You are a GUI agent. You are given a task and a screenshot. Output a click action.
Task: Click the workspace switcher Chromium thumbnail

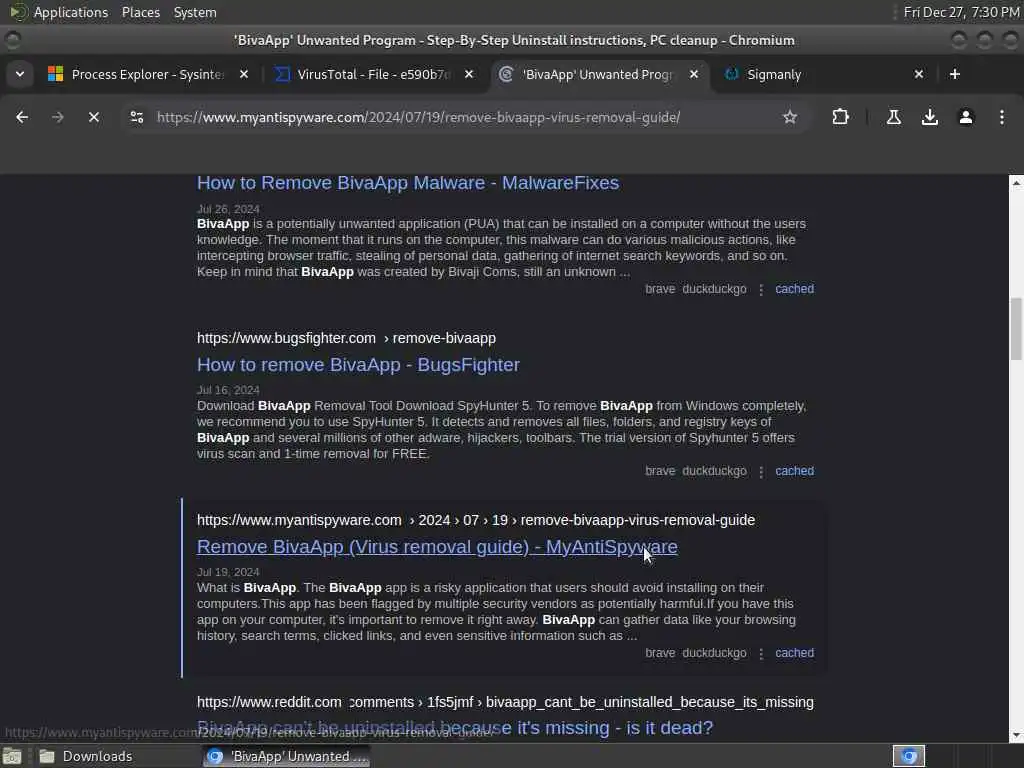pos(908,756)
